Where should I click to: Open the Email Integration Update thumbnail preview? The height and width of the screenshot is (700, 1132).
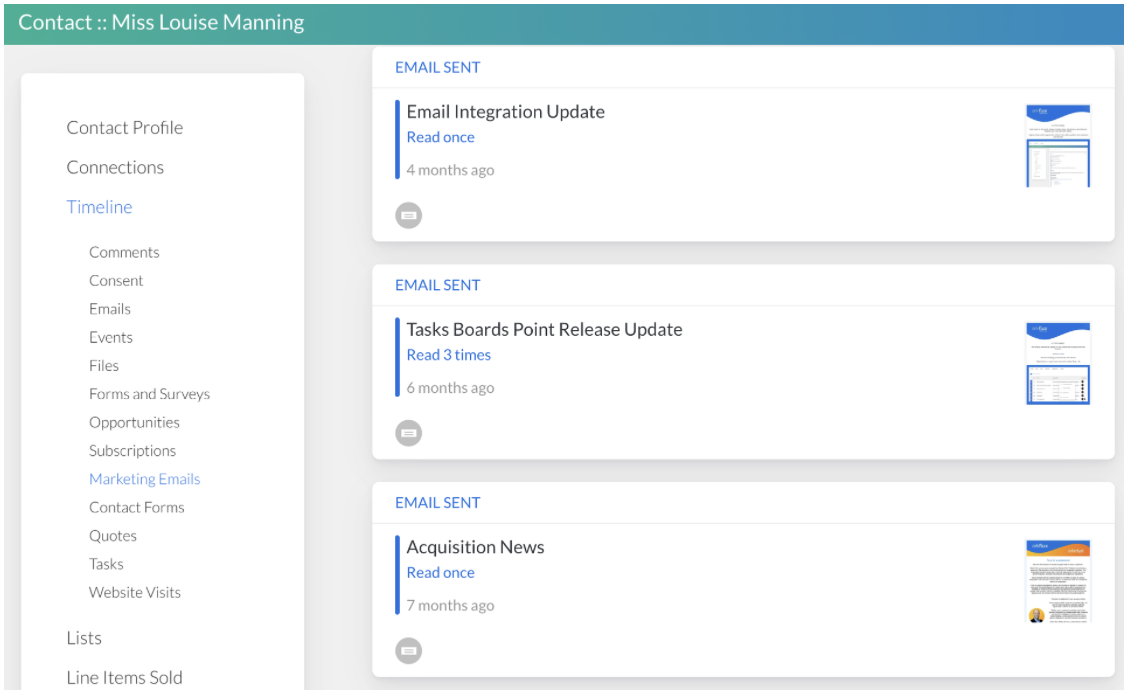tap(1058, 146)
